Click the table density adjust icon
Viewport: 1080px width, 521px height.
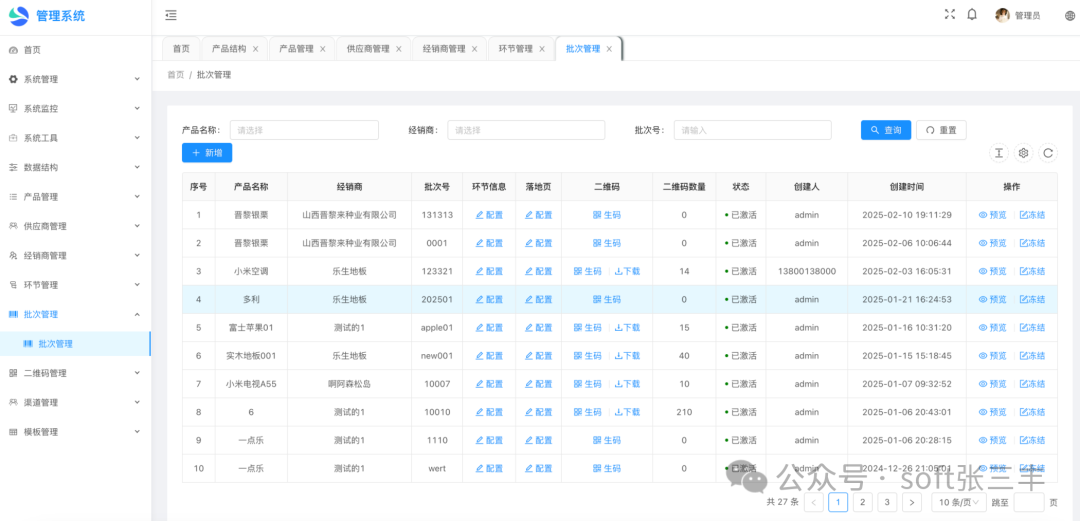tap(998, 153)
